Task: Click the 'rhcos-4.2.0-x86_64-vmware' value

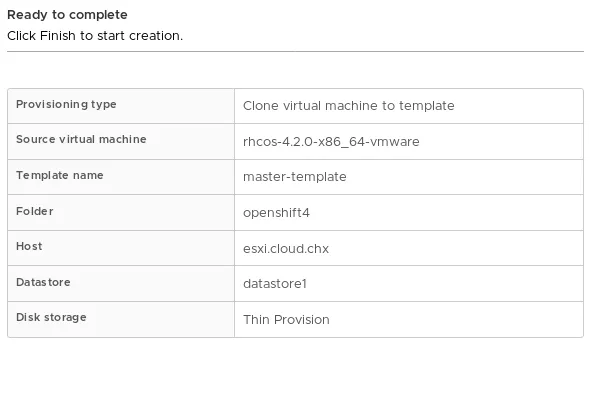Action: point(331,141)
